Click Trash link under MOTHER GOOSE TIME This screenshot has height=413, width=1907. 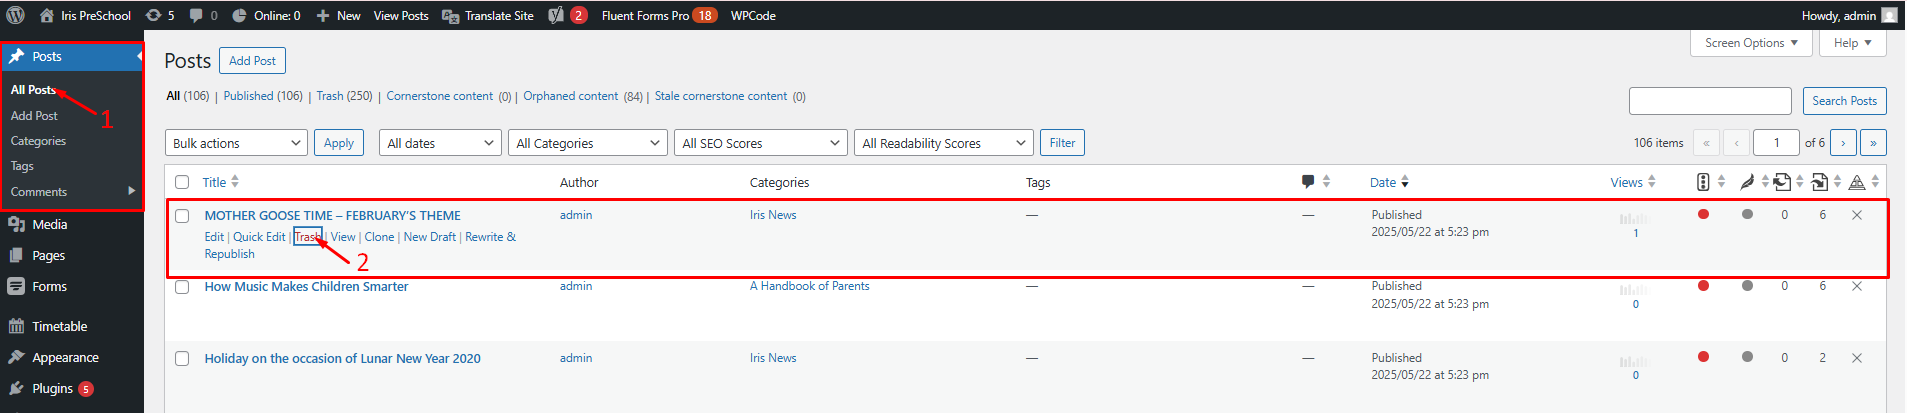click(307, 237)
